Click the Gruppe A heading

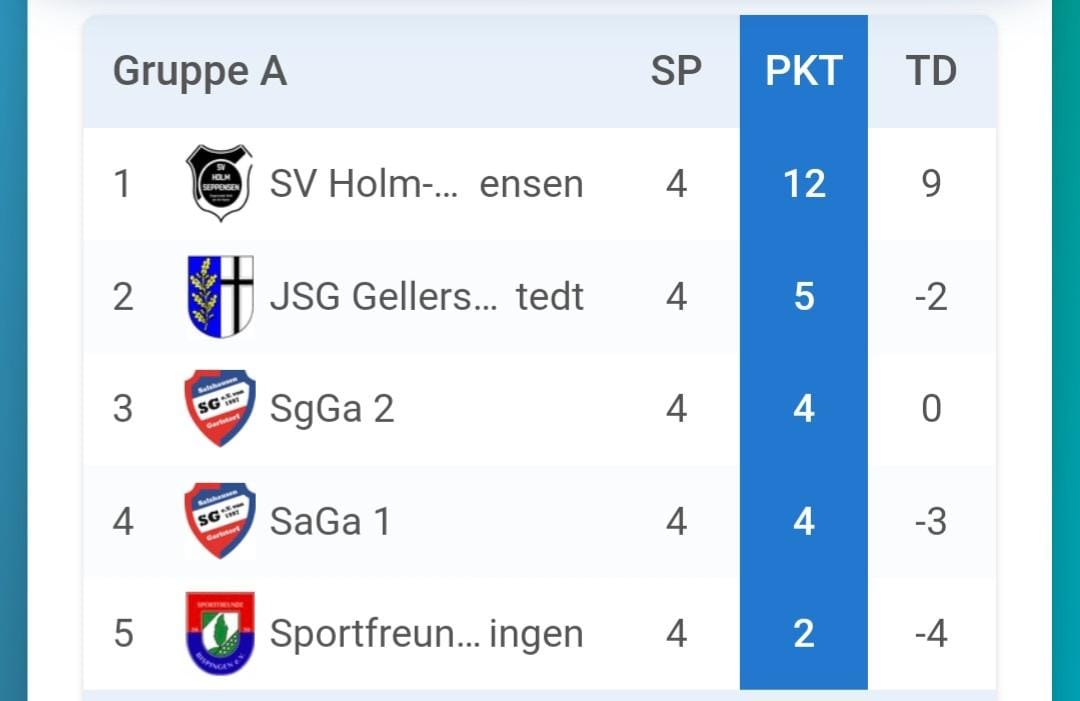pyautogui.click(x=200, y=72)
